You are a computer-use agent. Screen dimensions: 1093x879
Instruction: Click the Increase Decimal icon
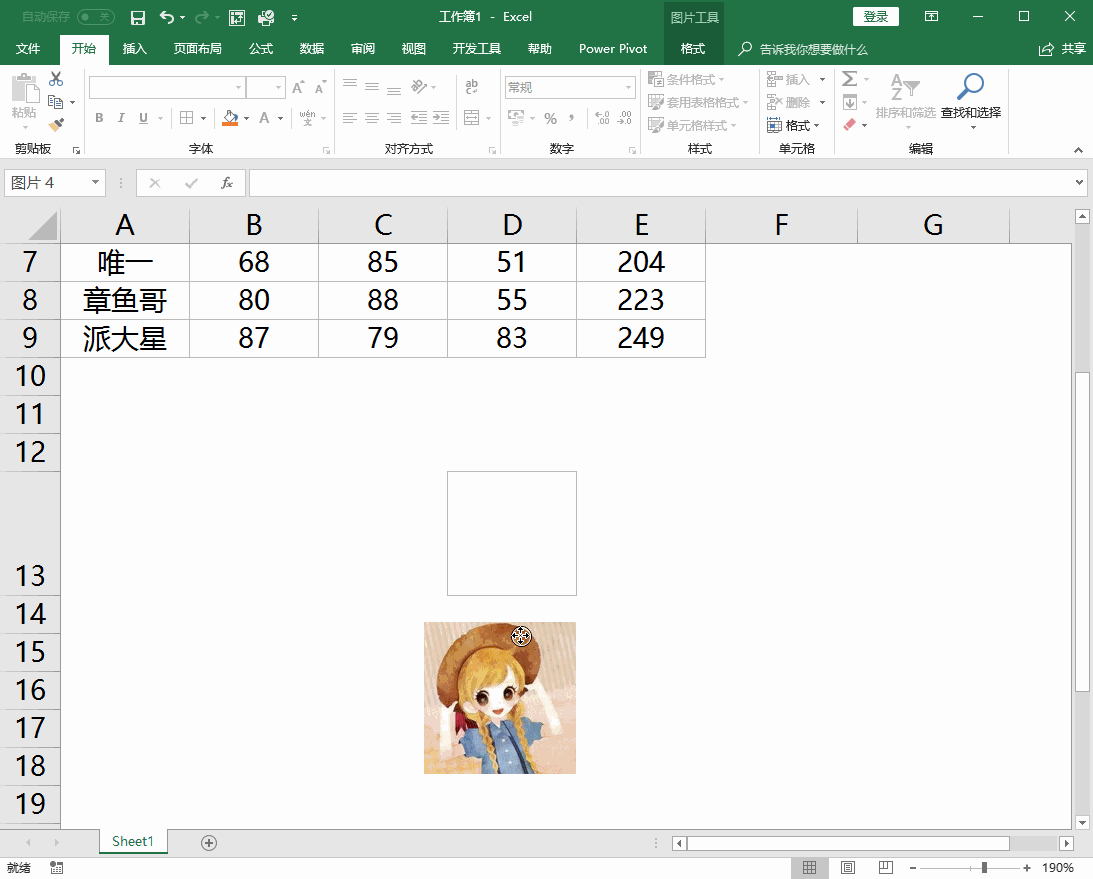point(602,118)
